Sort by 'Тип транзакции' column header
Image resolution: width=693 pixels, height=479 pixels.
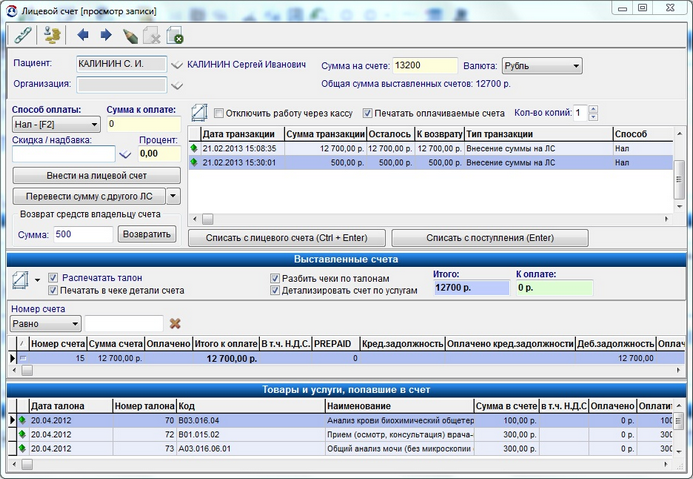pos(539,134)
